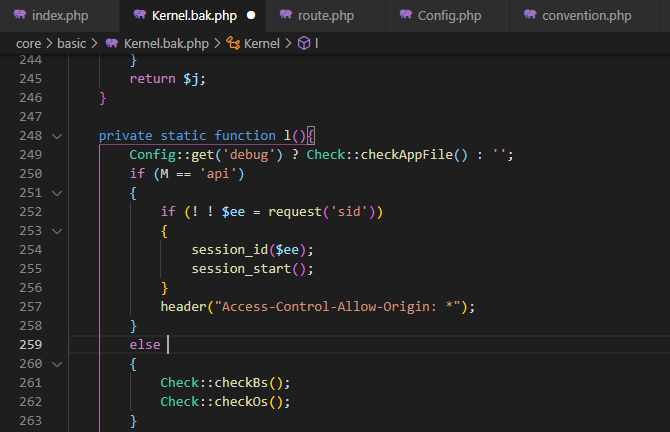The width and height of the screenshot is (670, 432).
Task: Click request('sid') on line 252
Action: tap(322, 212)
